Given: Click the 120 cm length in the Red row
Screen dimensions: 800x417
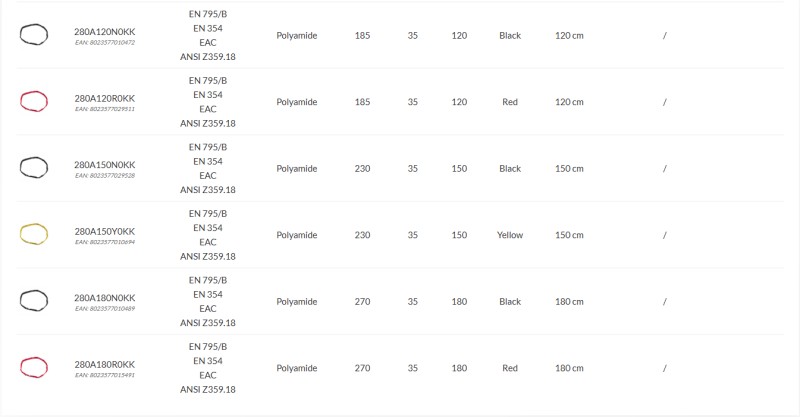Looking at the screenshot, I should point(569,102).
